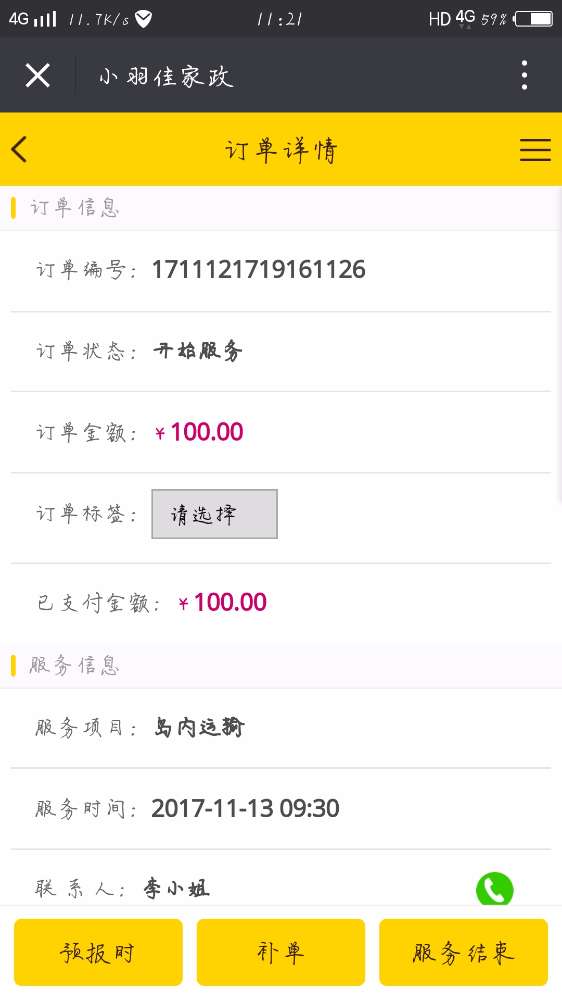Tap the battery indicator in status bar
This screenshot has width=562, height=1000.
coord(534,19)
